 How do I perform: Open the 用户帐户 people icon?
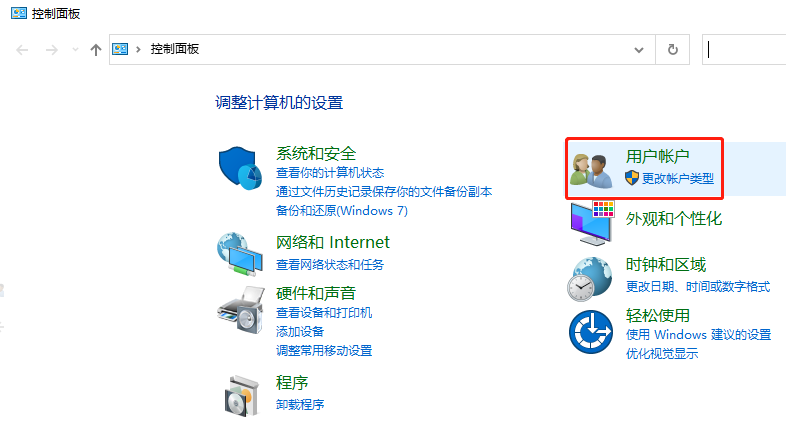[x=591, y=171]
